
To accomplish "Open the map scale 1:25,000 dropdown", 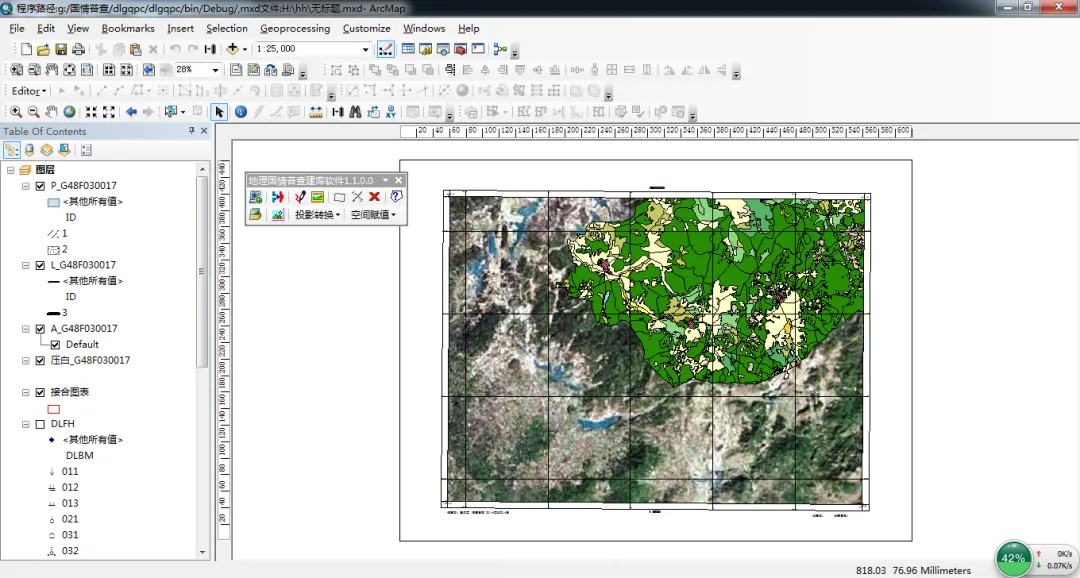I will (366, 49).
